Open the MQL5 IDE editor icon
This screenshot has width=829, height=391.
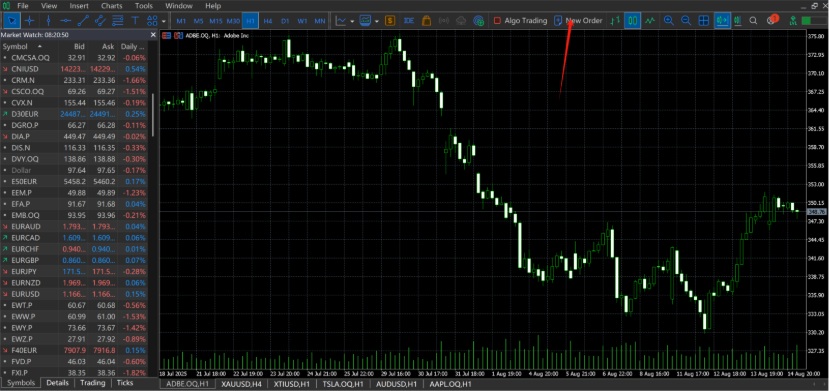408,21
